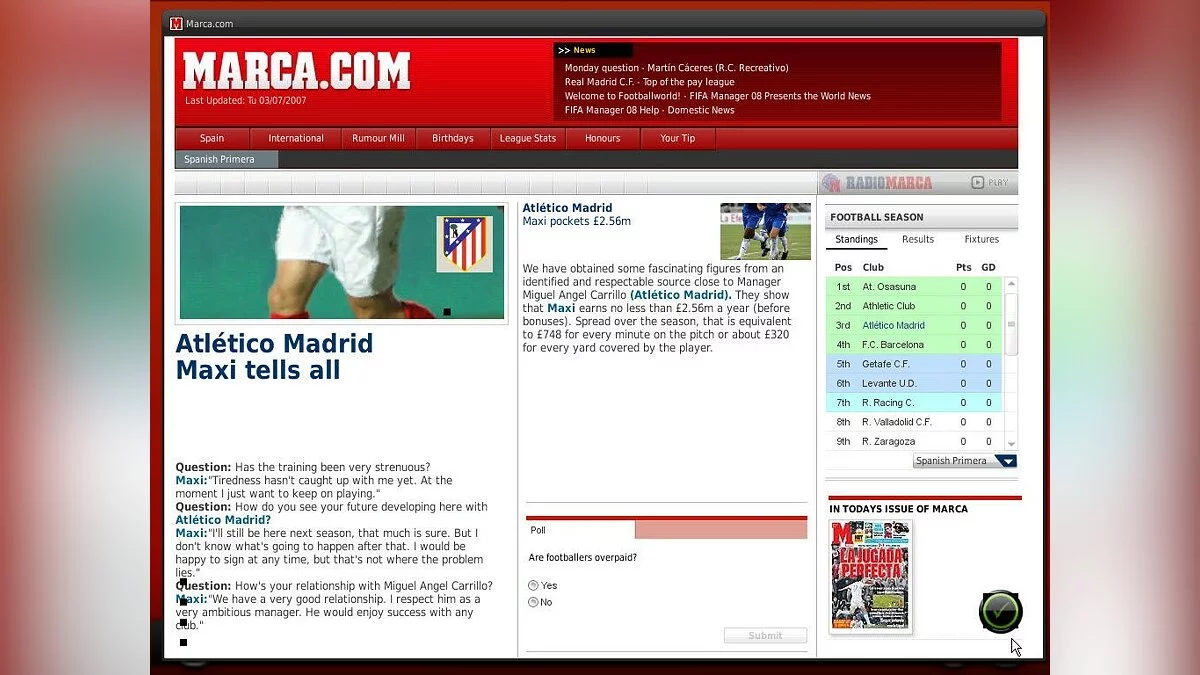The height and width of the screenshot is (675, 1200).
Task: Open the Rumour Mill menu
Action: click(x=378, y=138)
